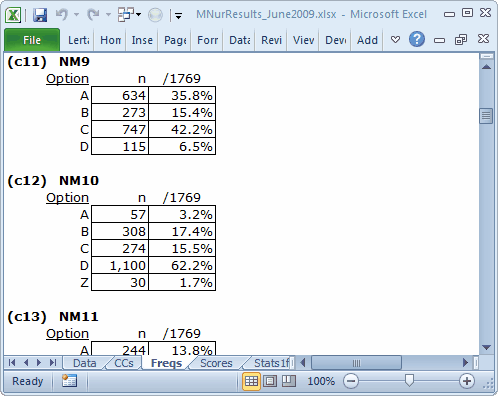
Task: Click the macro recording icon in status bar
Action: [69, 381]
